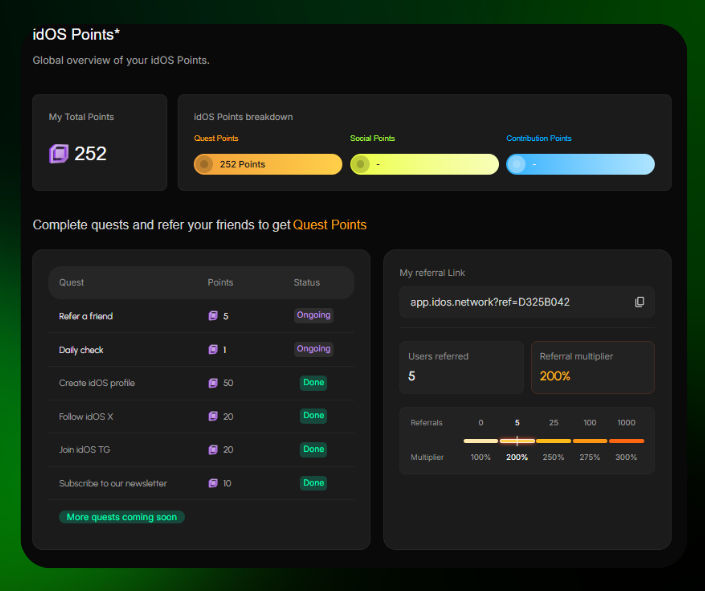This screenshot has width=705, height=591.
Task: Click the blue Contribution Points bar
Action: click(580, 164)
